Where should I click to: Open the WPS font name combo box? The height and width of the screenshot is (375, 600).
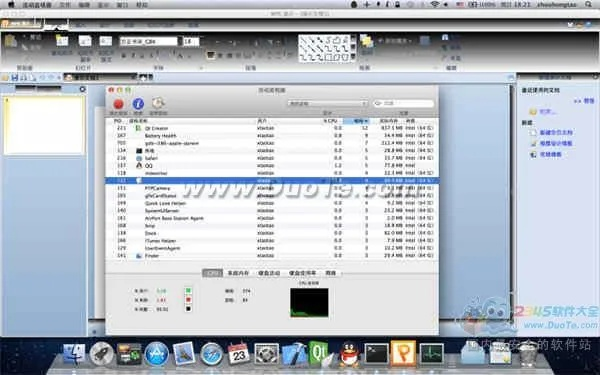coord(148,41)
